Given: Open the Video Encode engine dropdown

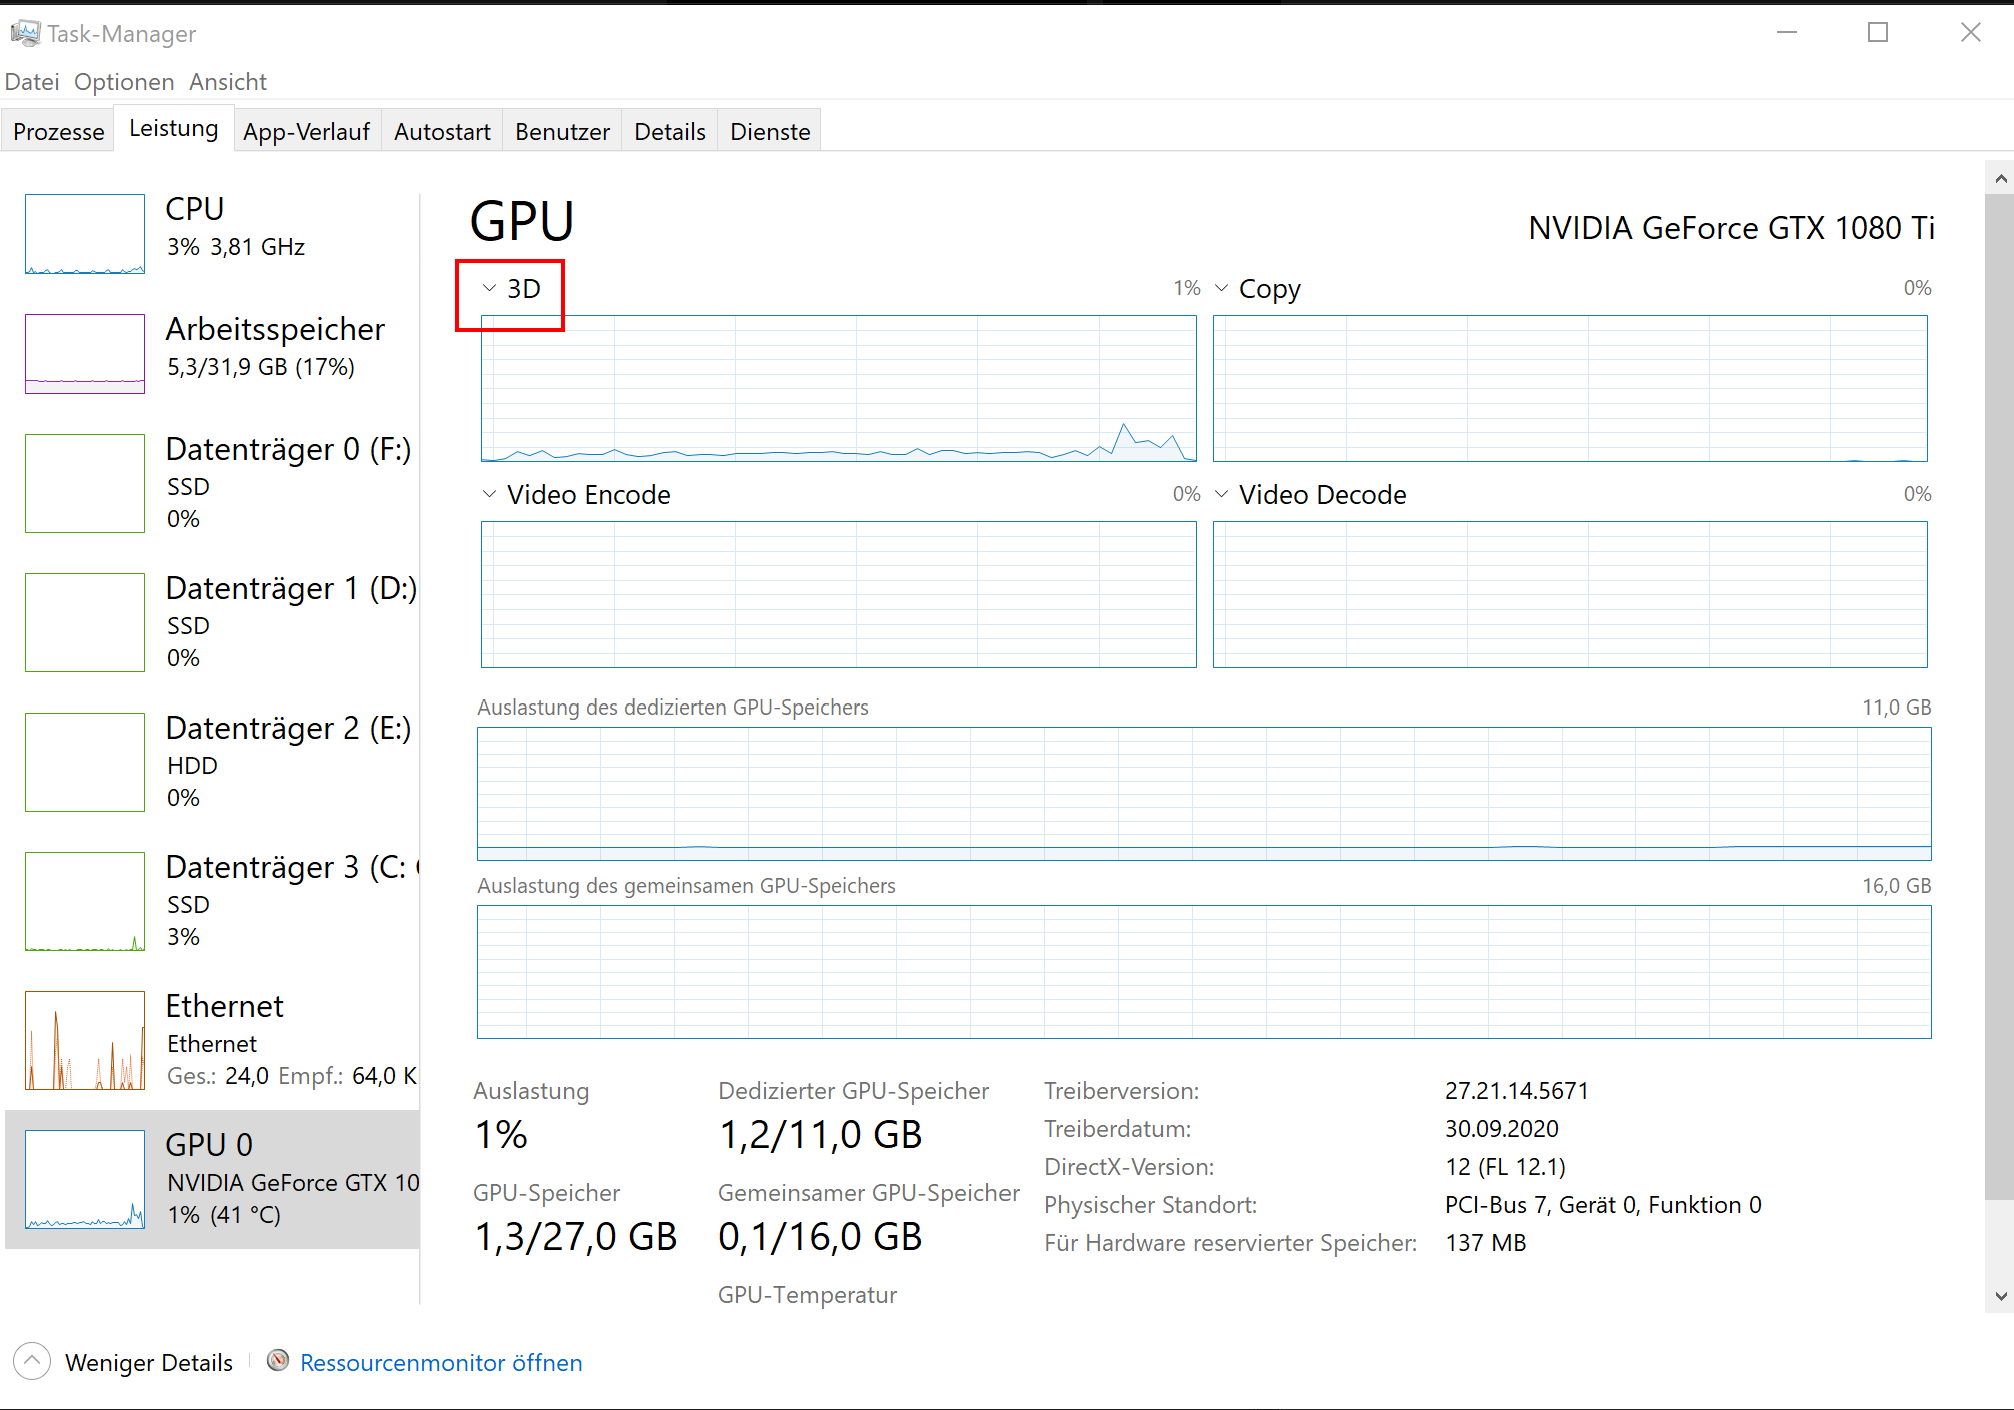Looking at the screenshot, I should [x=575, y=495].
